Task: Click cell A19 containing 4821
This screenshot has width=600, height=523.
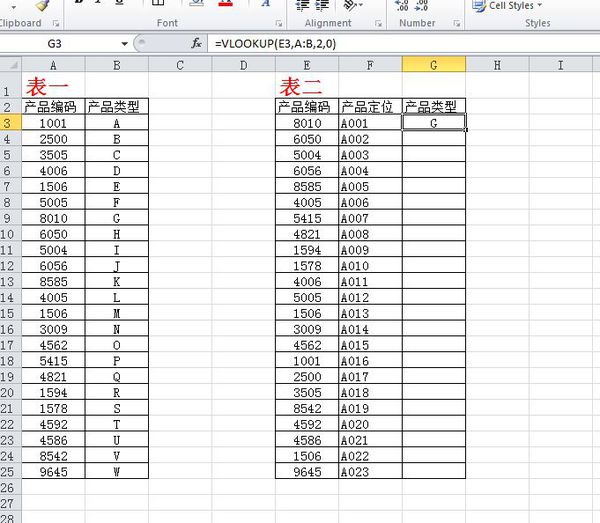Action: [53, 376]
